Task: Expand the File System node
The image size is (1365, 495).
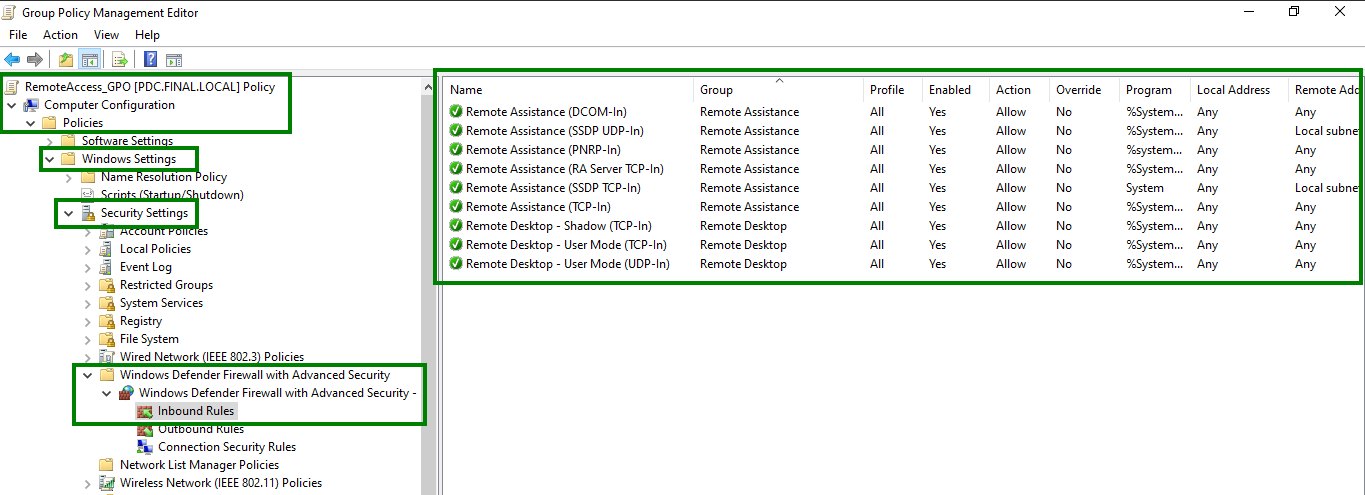Action: pos(87,339)
